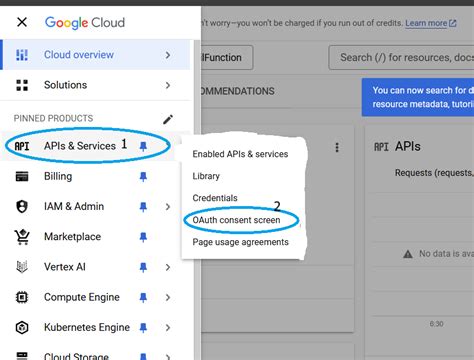Click the Marketplace shopping cart icon

[22, 237]
